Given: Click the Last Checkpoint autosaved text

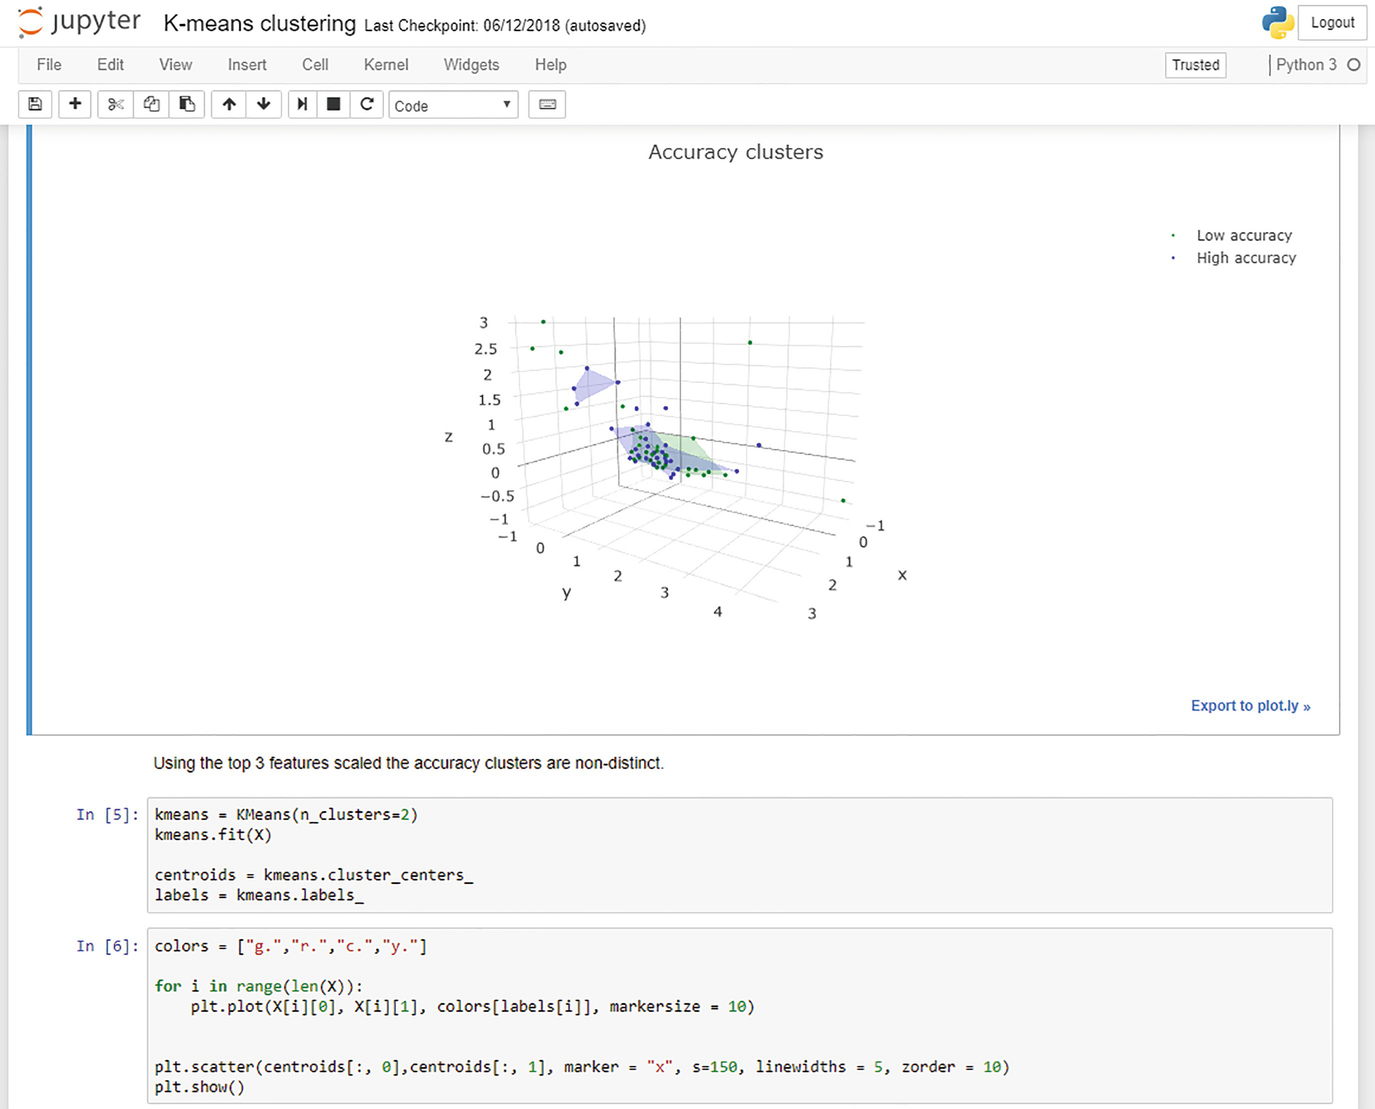Looking at the screenshot, I should 505,26.
